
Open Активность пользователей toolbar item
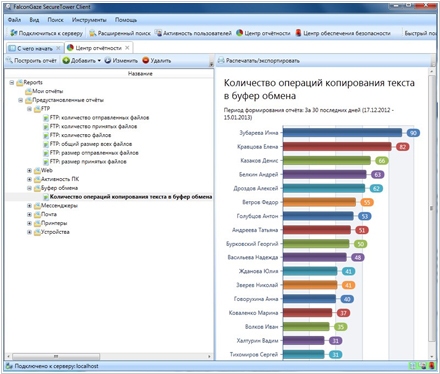tap(193, 33)
